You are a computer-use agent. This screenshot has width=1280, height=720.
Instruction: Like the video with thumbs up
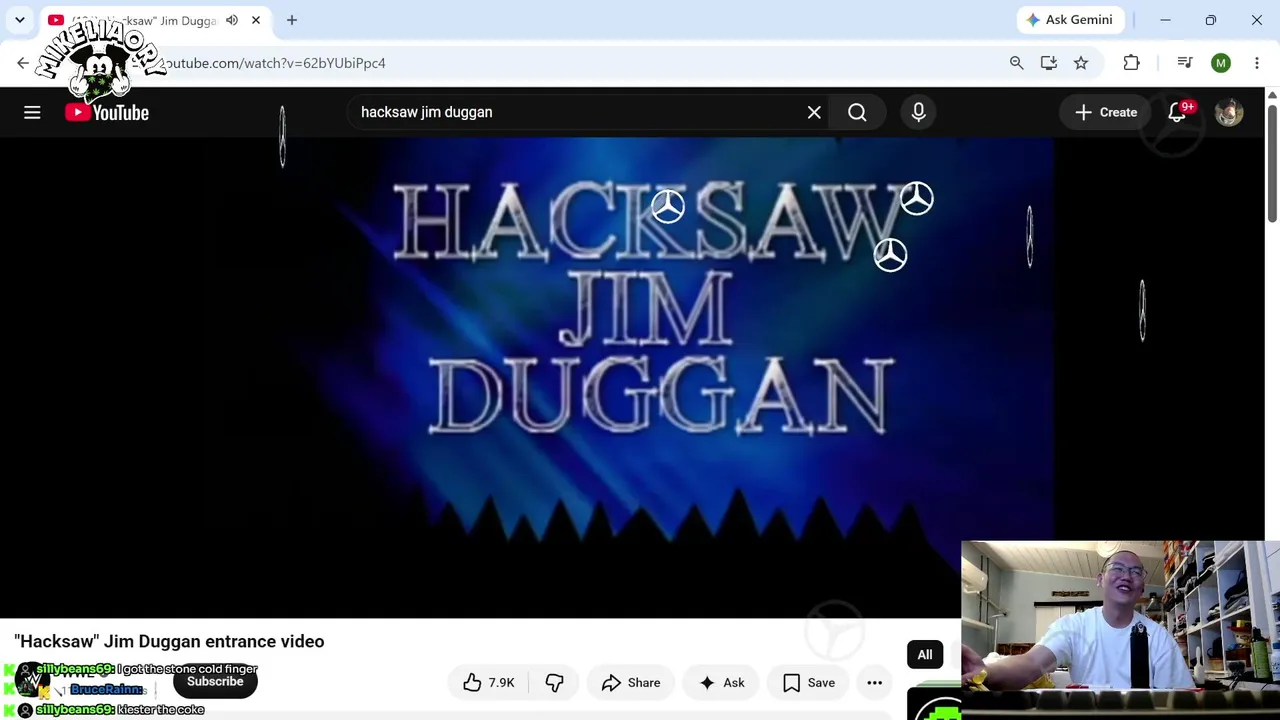tap(488, 683)
